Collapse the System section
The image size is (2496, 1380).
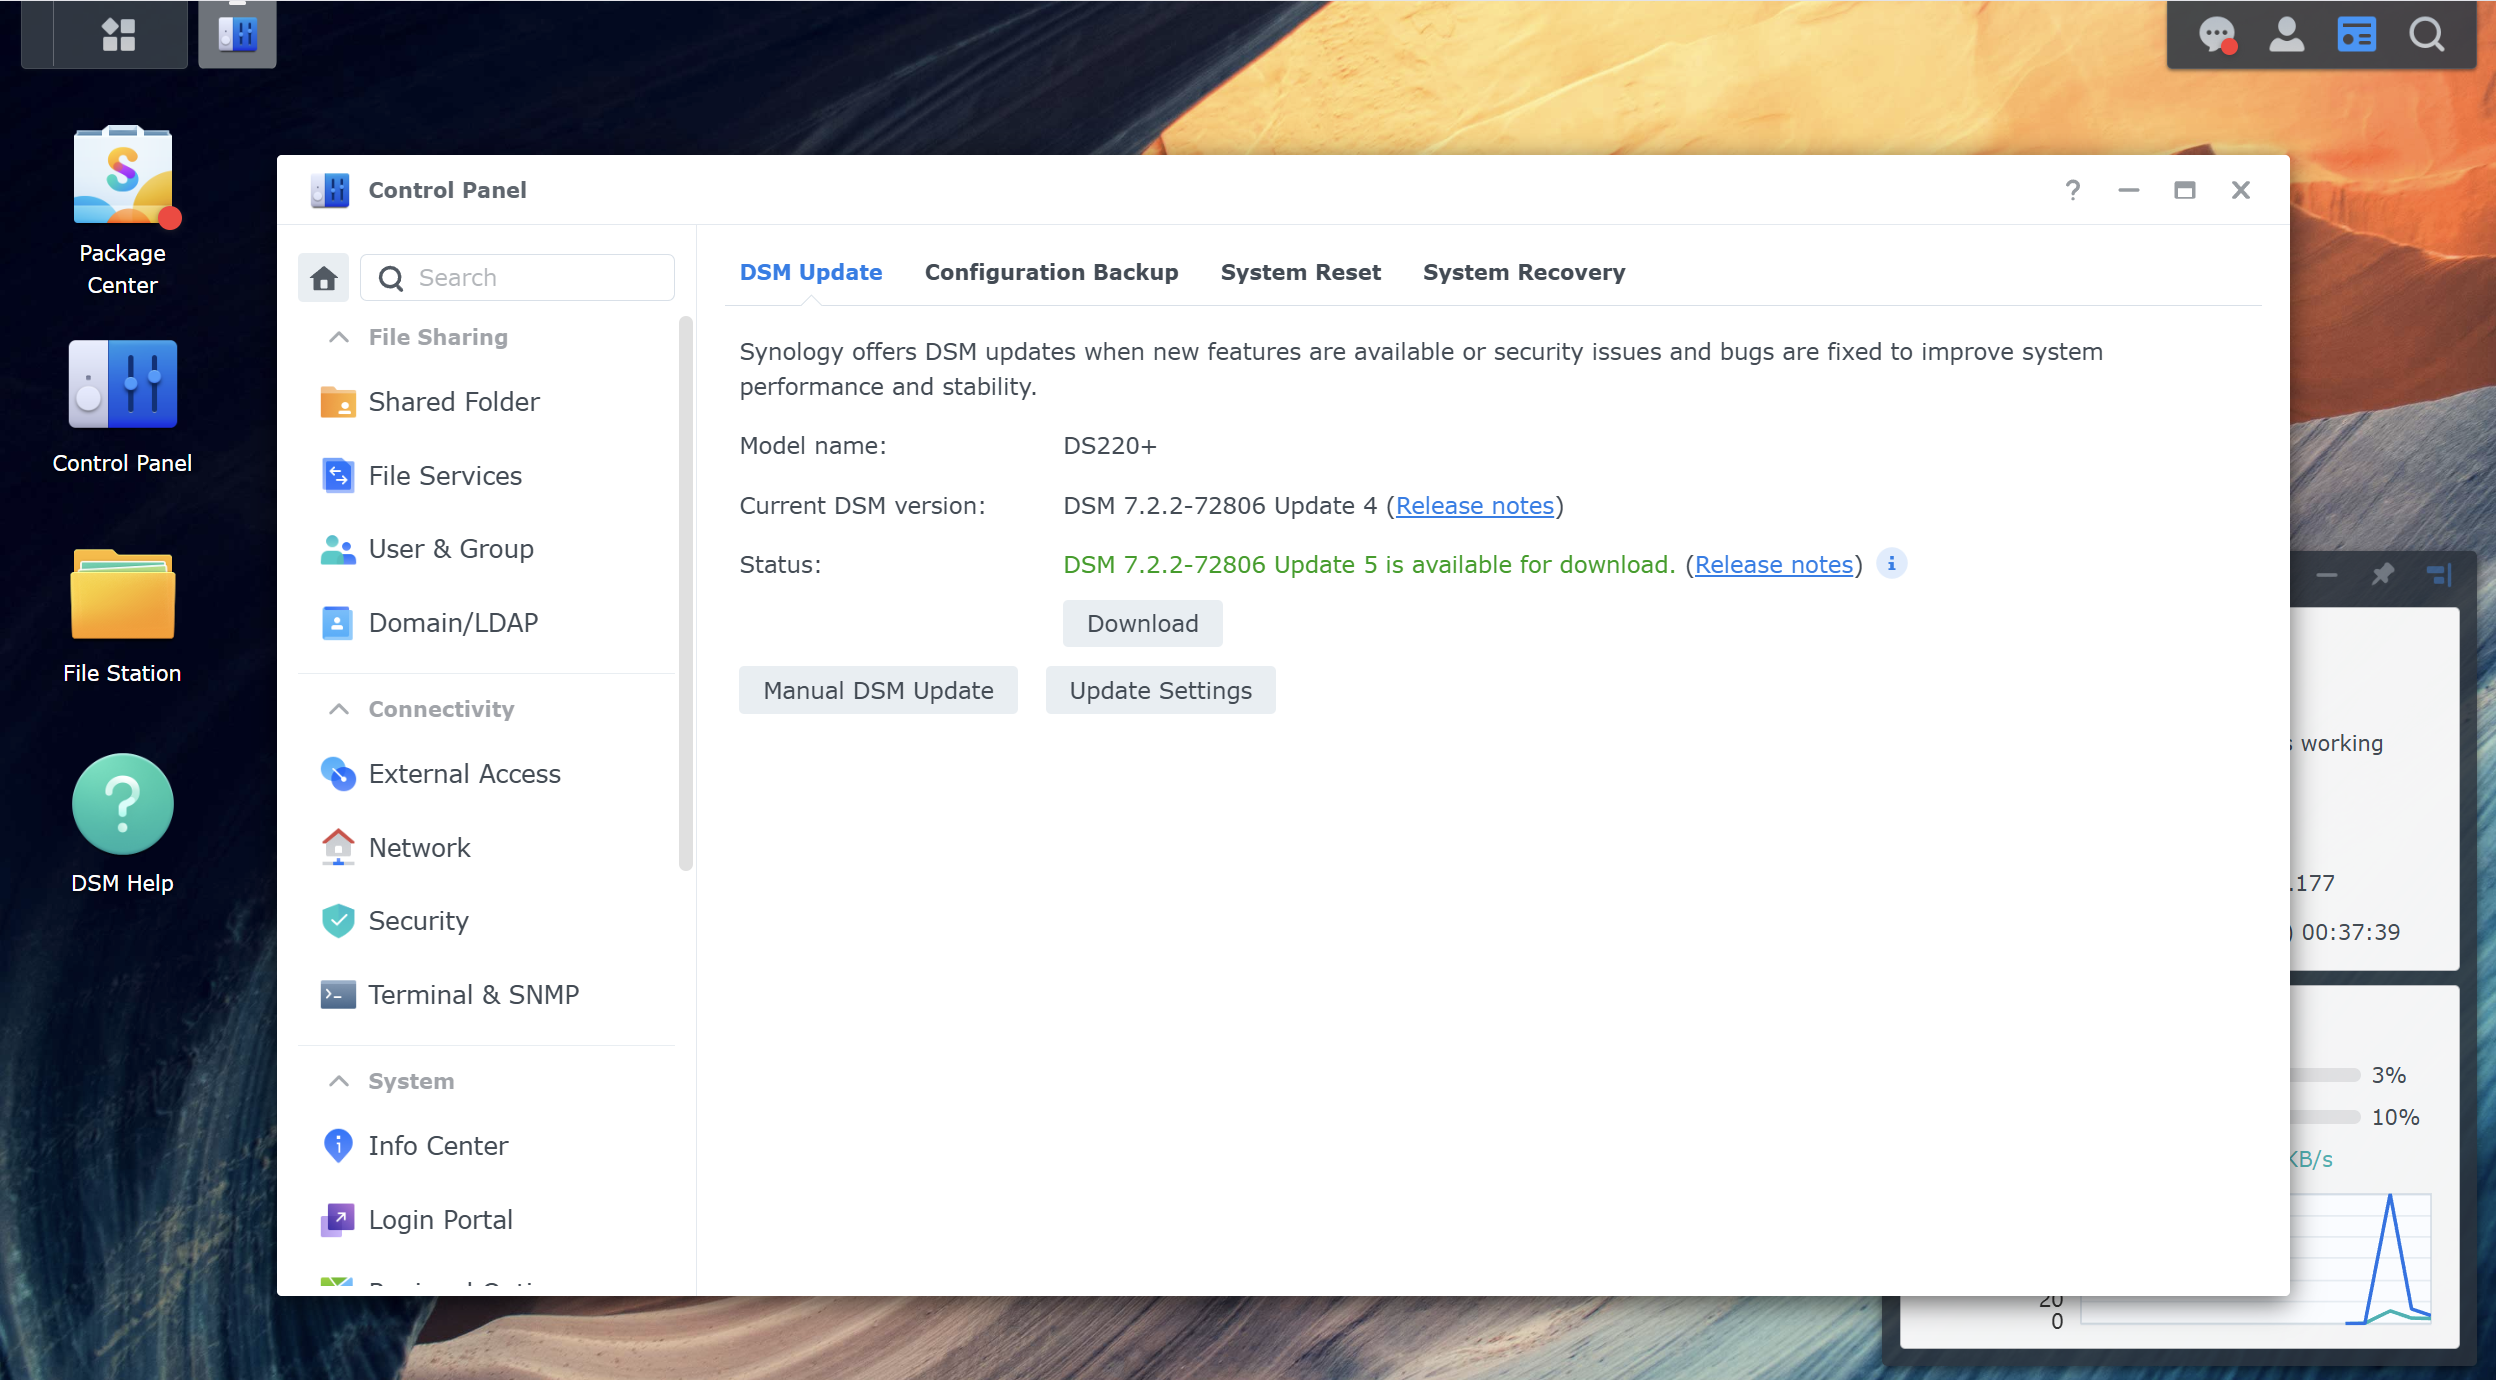click(x=337, y=1080)
